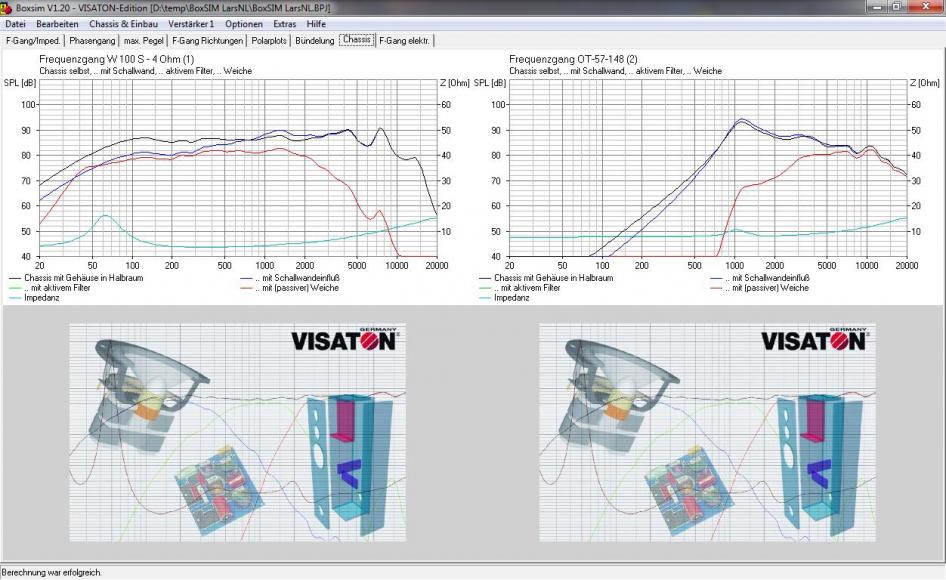Switch to the F-Gang elektr. tab
This screenshot has height=580, width=946.
(x=404, y=40)
